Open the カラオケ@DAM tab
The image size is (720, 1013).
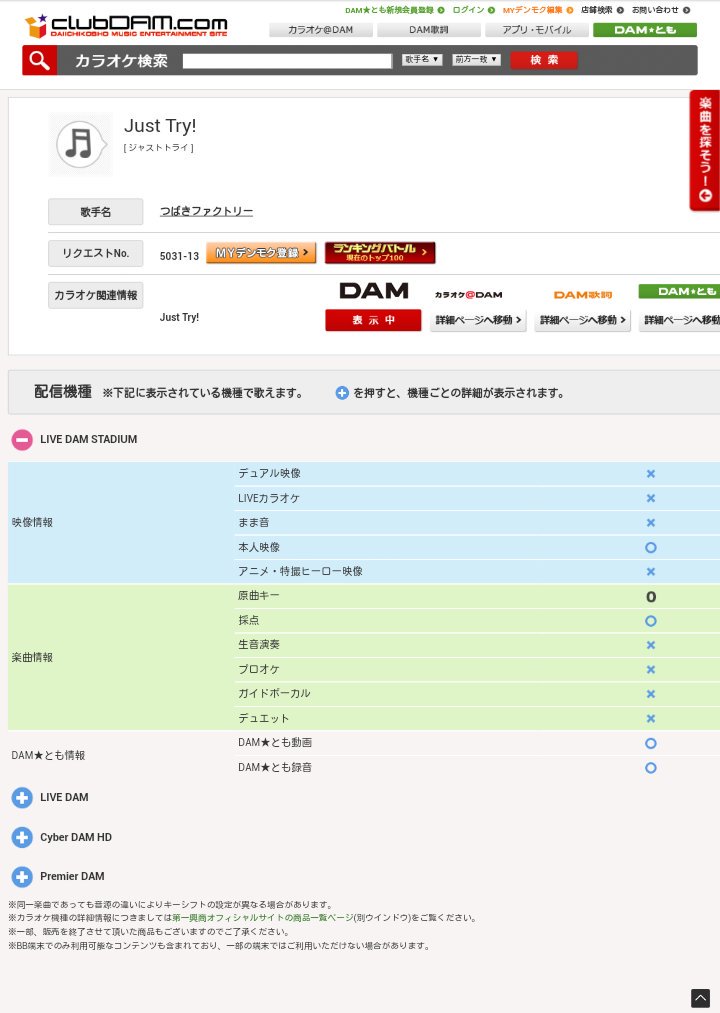pos(321,30)
